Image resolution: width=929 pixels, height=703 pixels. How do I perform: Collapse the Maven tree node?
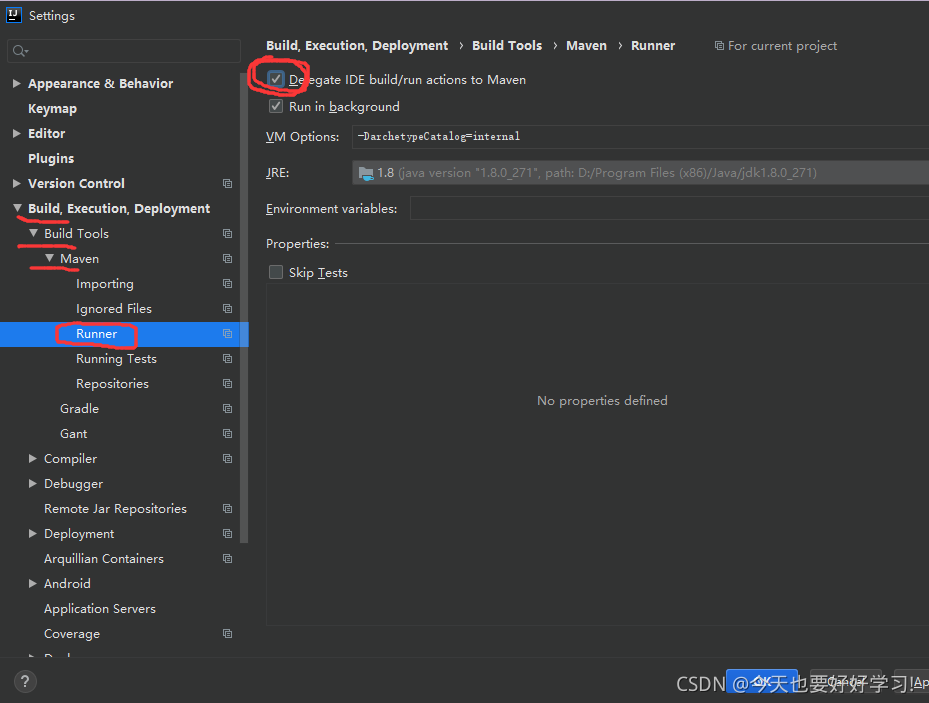point(49,258)
